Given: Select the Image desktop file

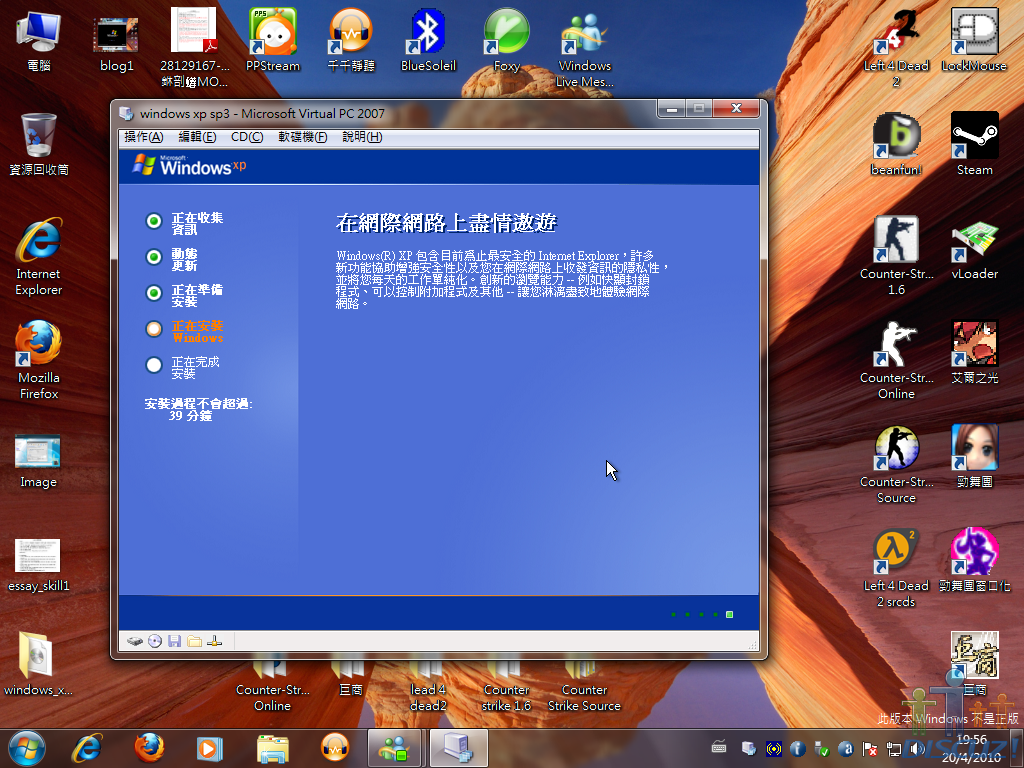Looking at the screenshot, I should point(39,461).
